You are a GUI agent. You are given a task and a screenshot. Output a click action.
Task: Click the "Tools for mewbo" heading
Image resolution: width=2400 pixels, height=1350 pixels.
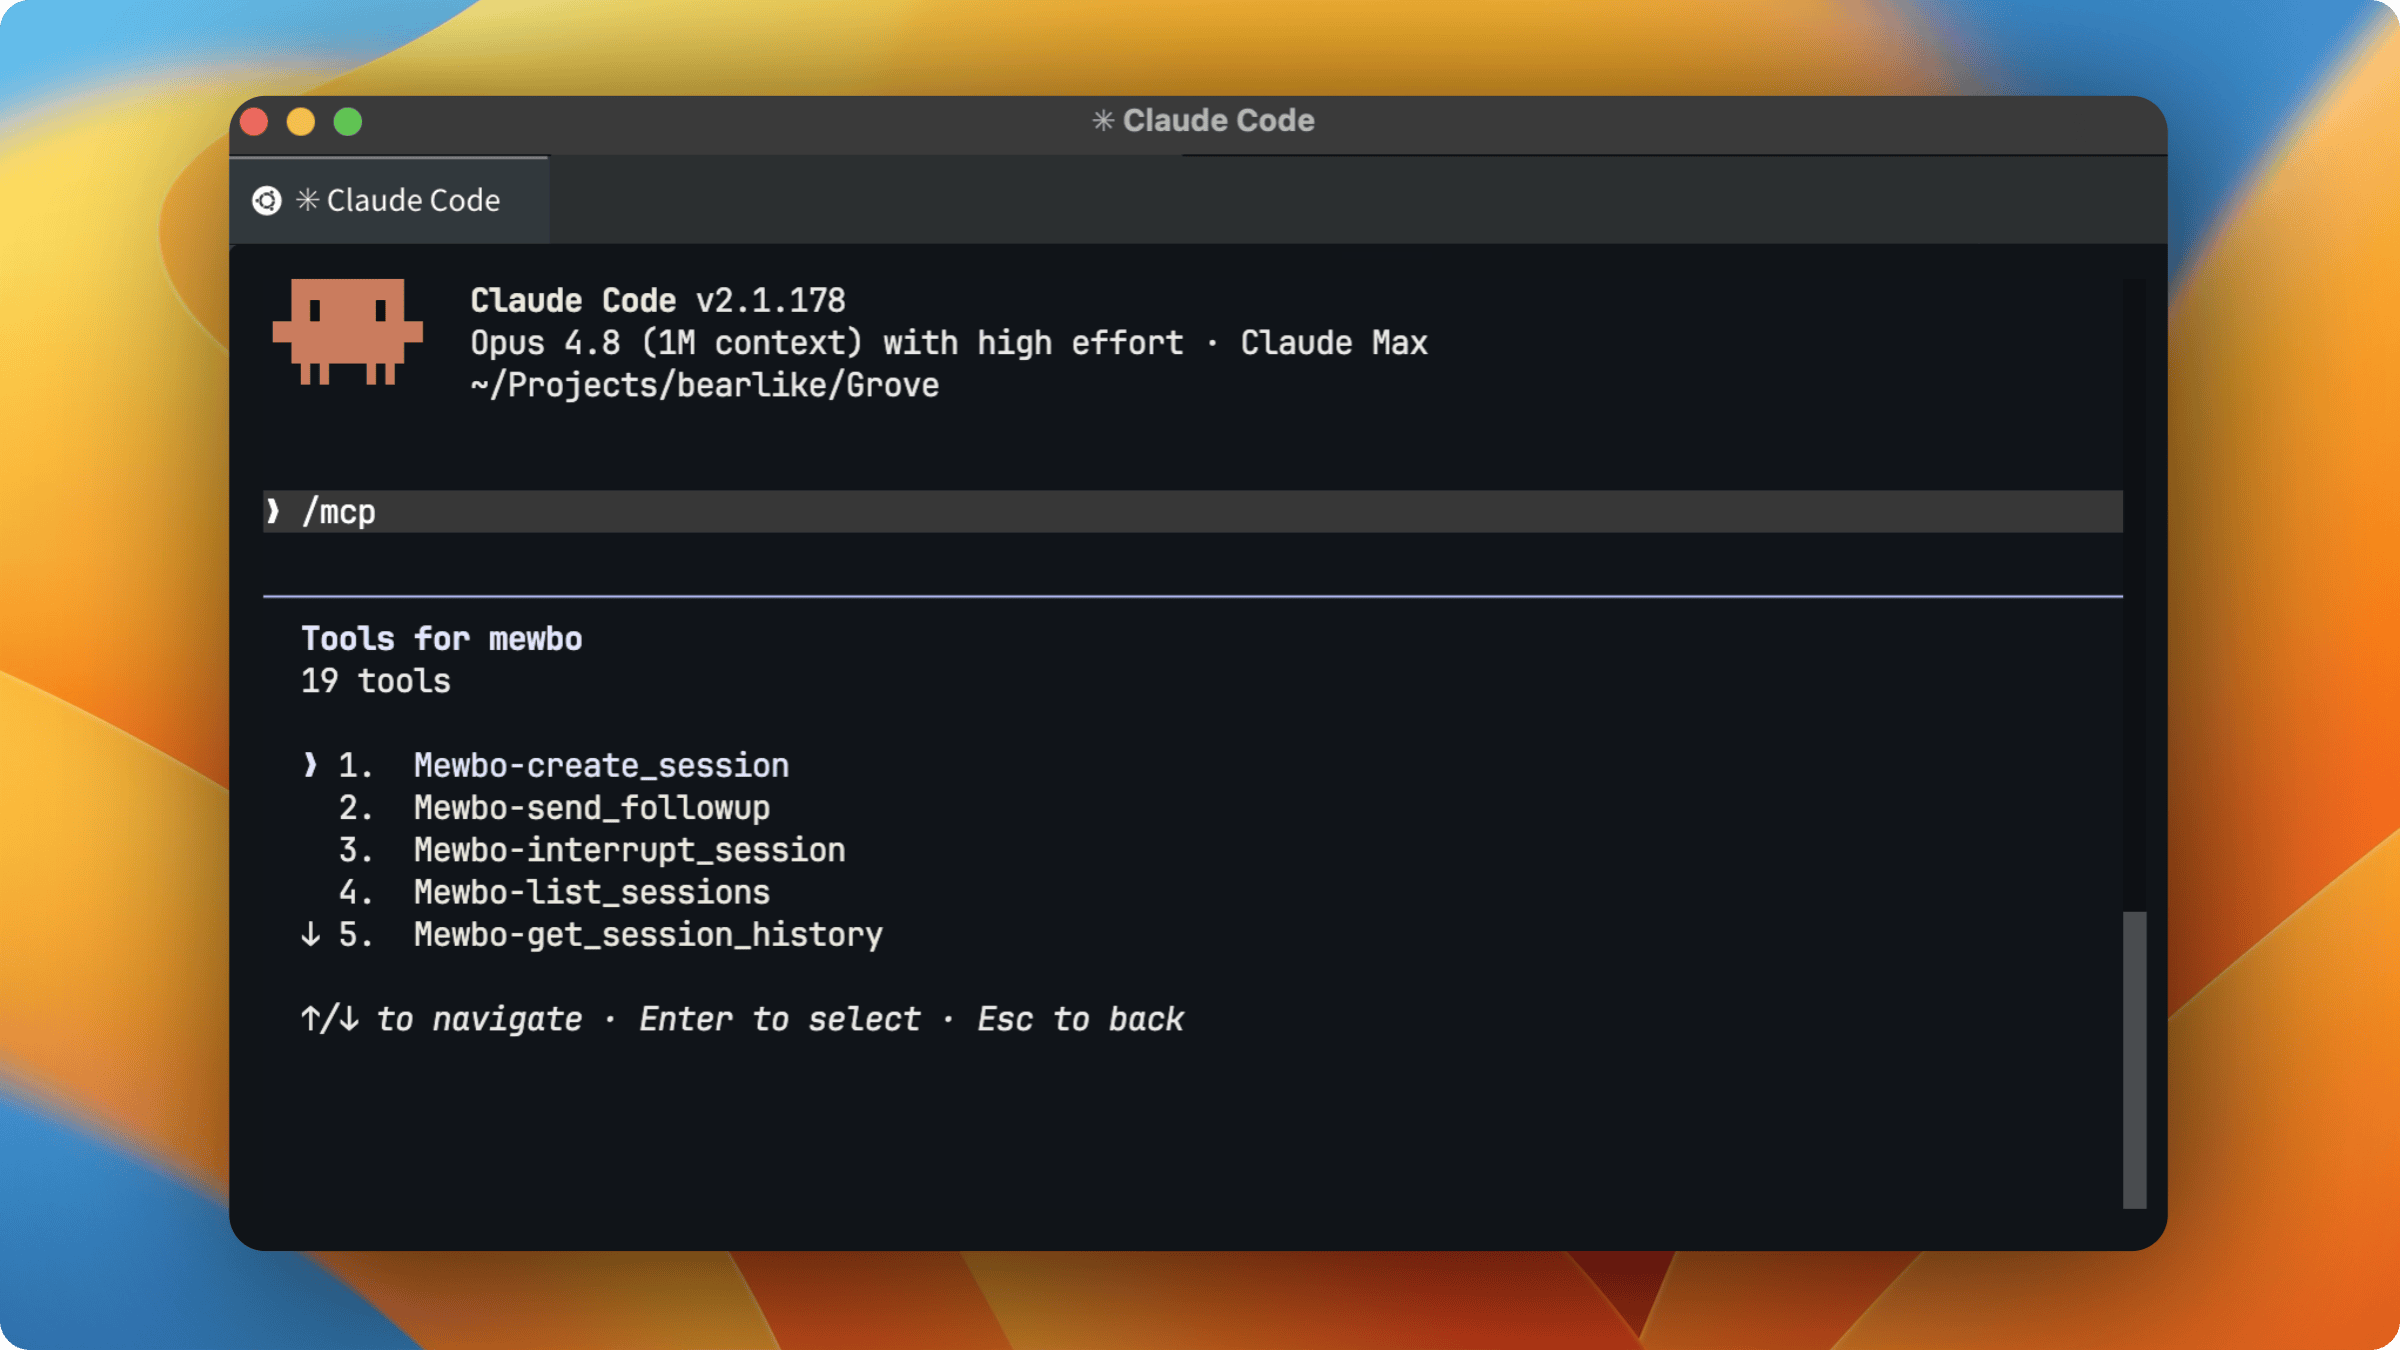coord(442,638)
